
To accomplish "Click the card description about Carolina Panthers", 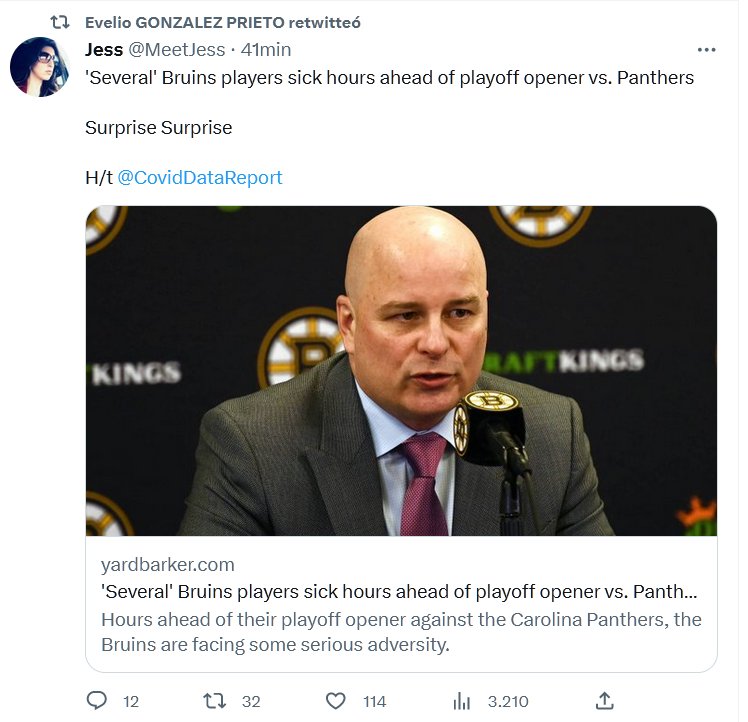I will point(401,631).
